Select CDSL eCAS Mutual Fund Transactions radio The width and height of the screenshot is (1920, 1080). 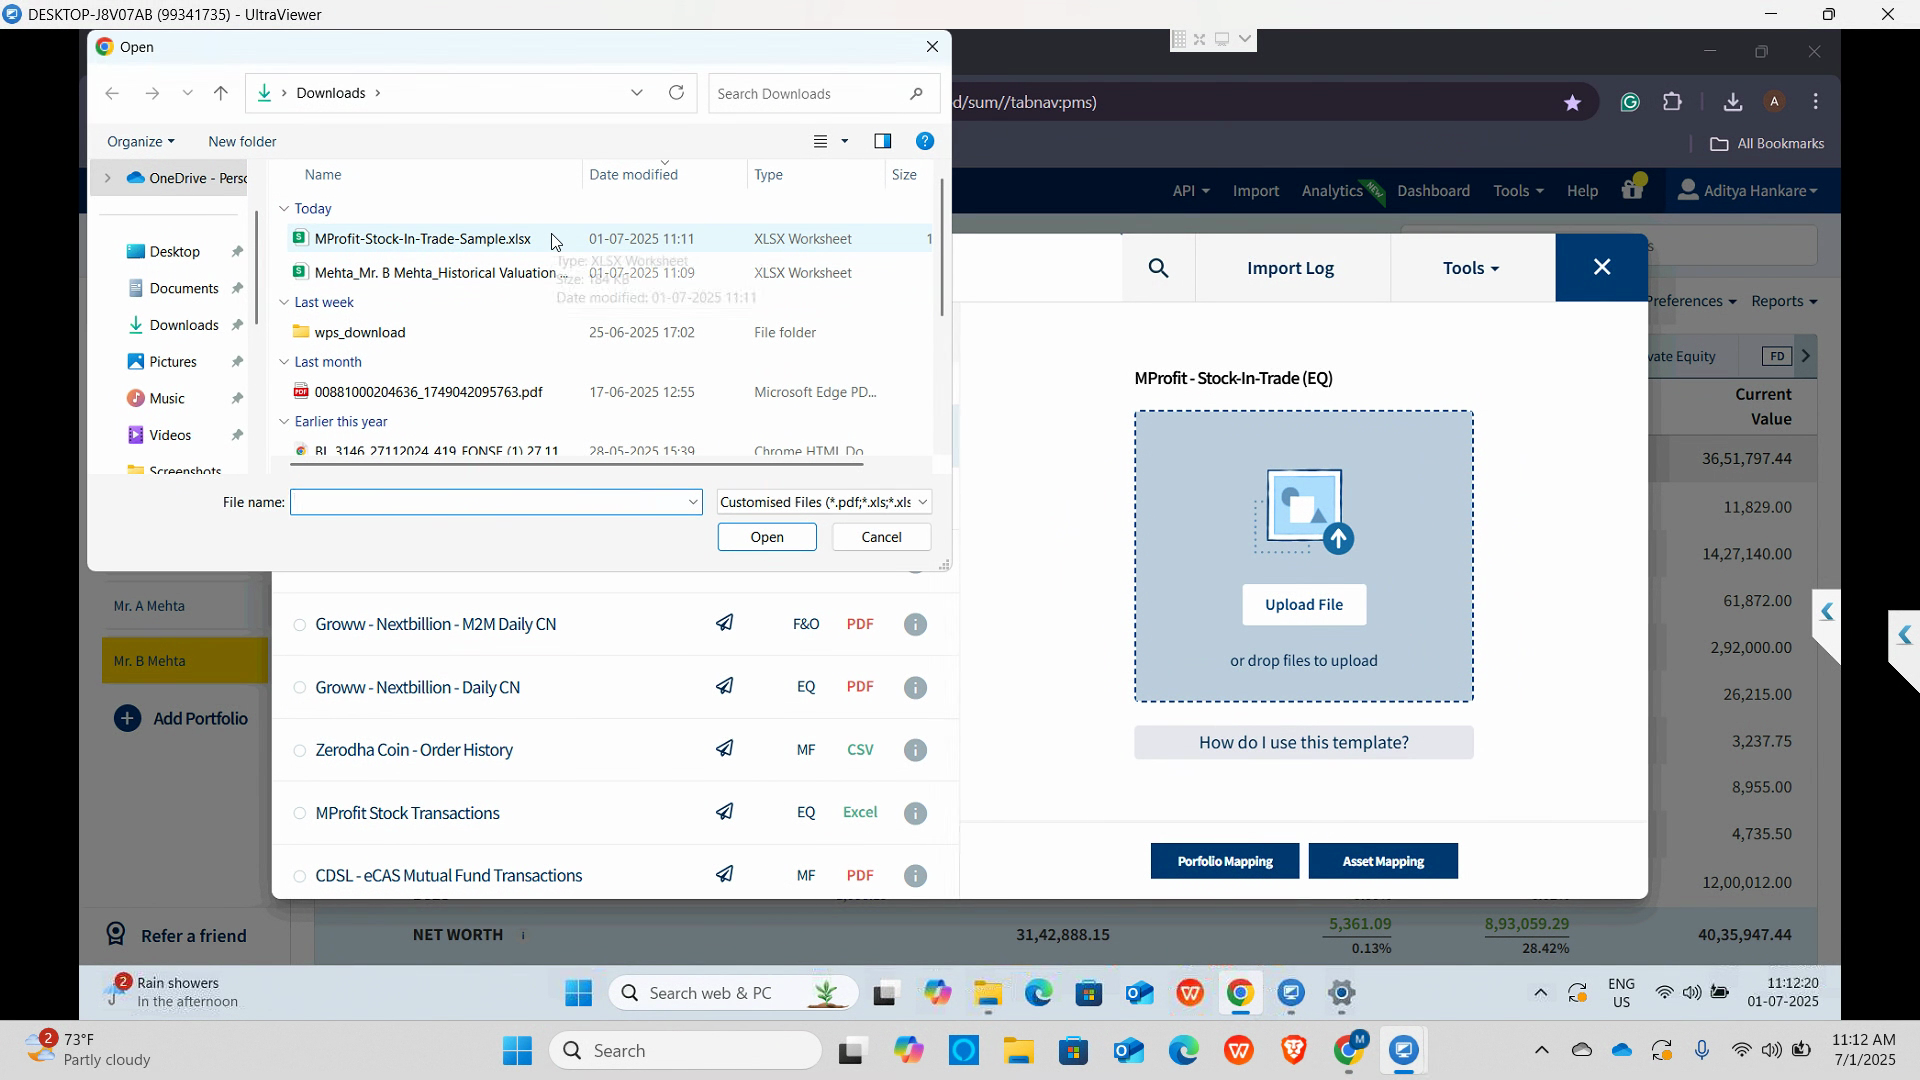click(299, 877)
